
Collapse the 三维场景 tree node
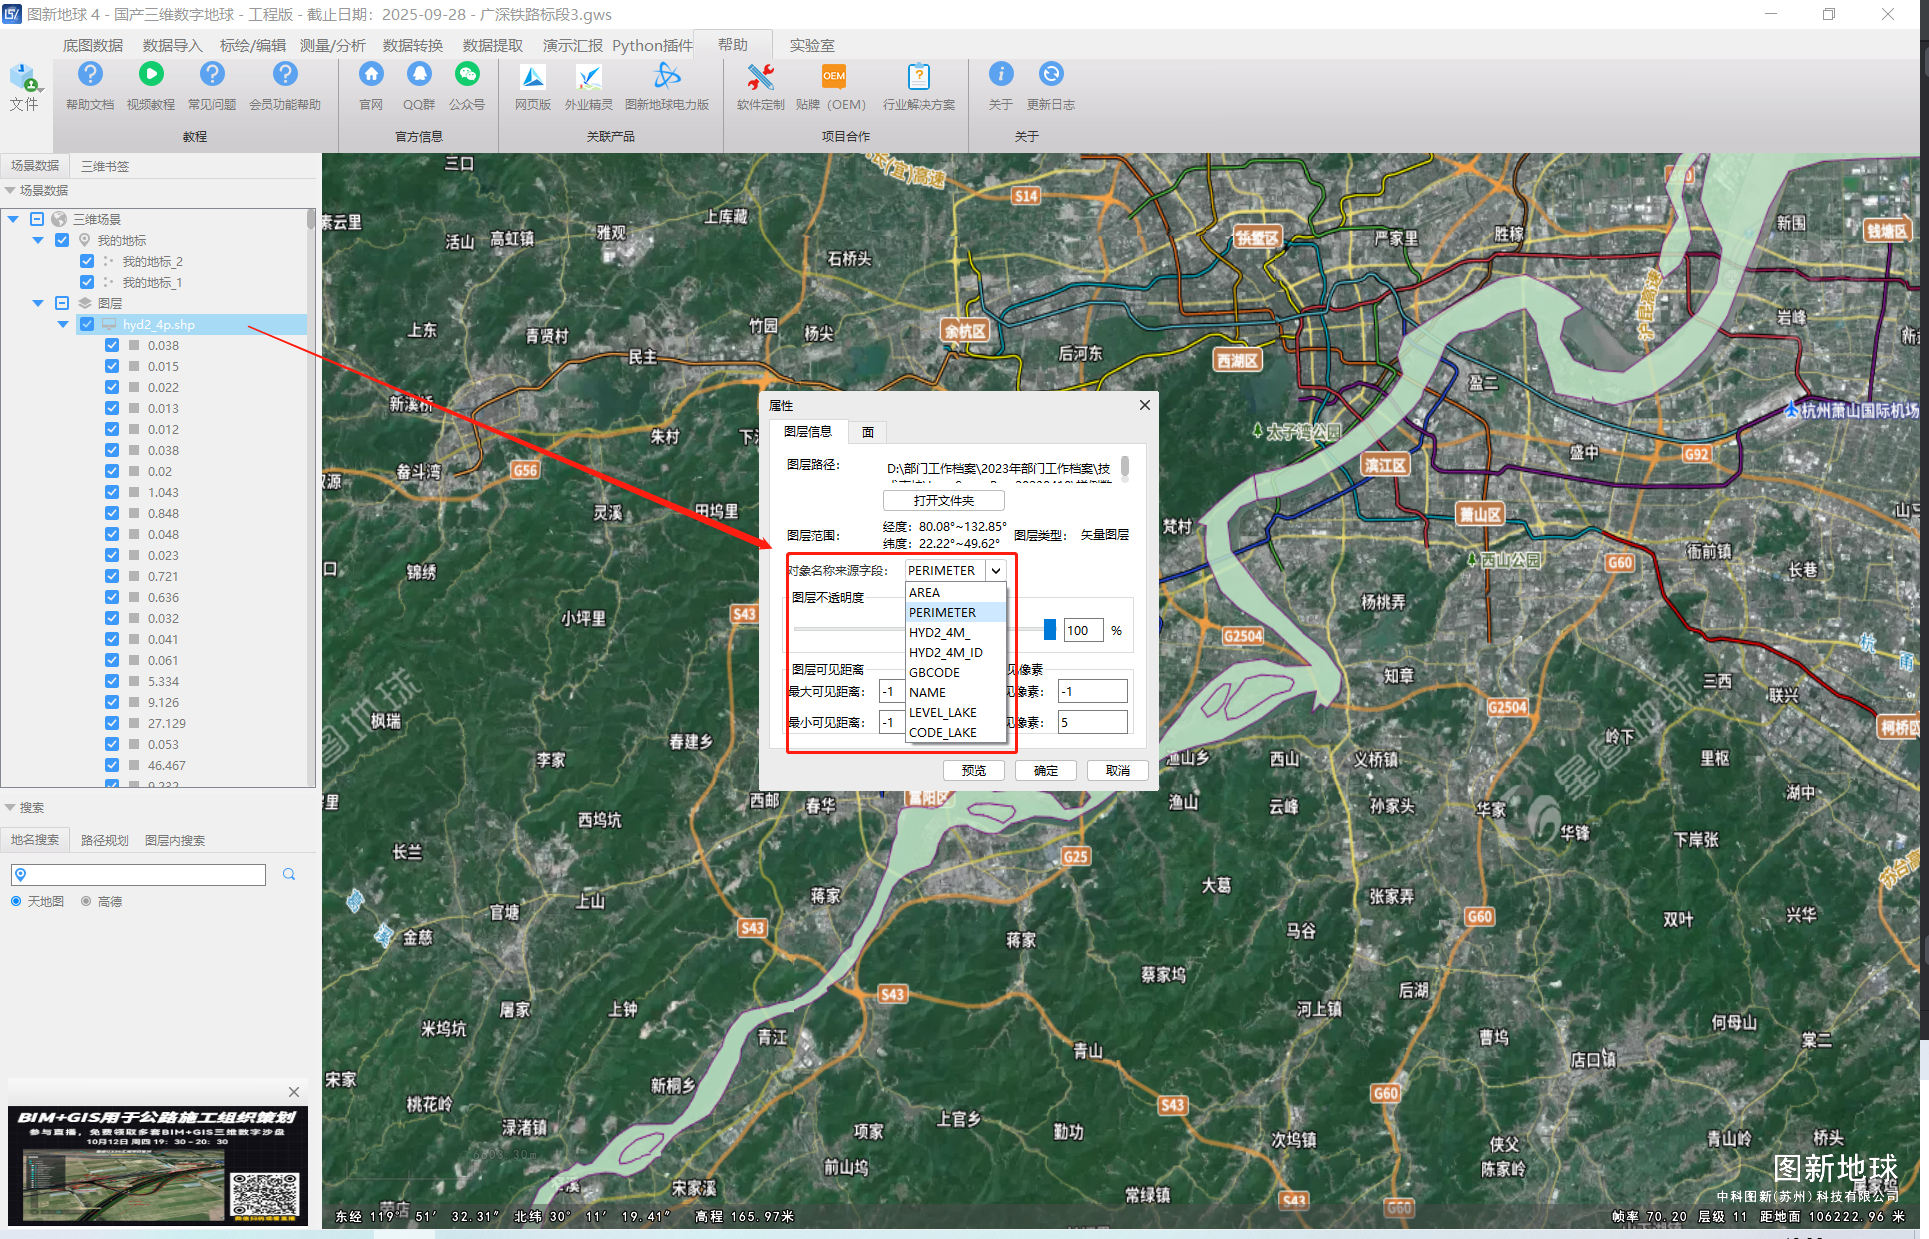coord(13,219)
